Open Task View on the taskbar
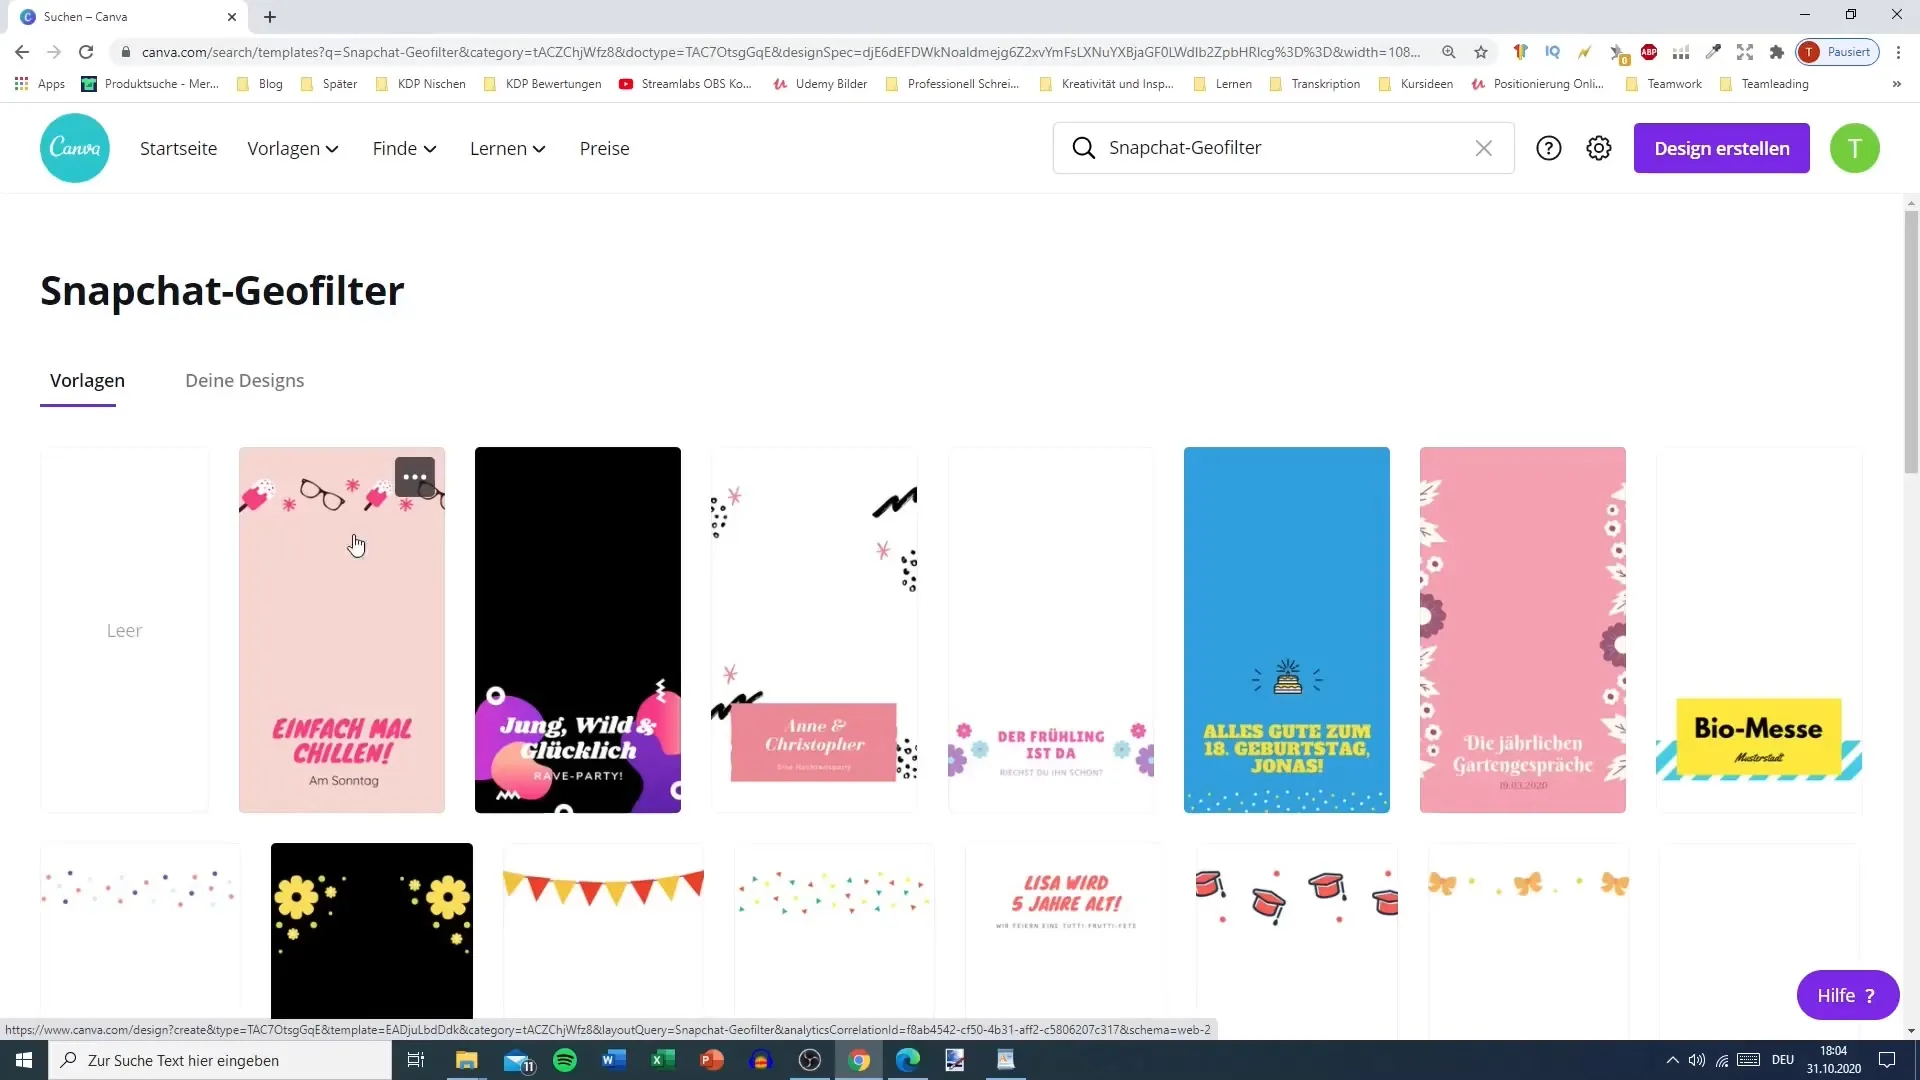 pyautogui.click(x=416, y=1060)
